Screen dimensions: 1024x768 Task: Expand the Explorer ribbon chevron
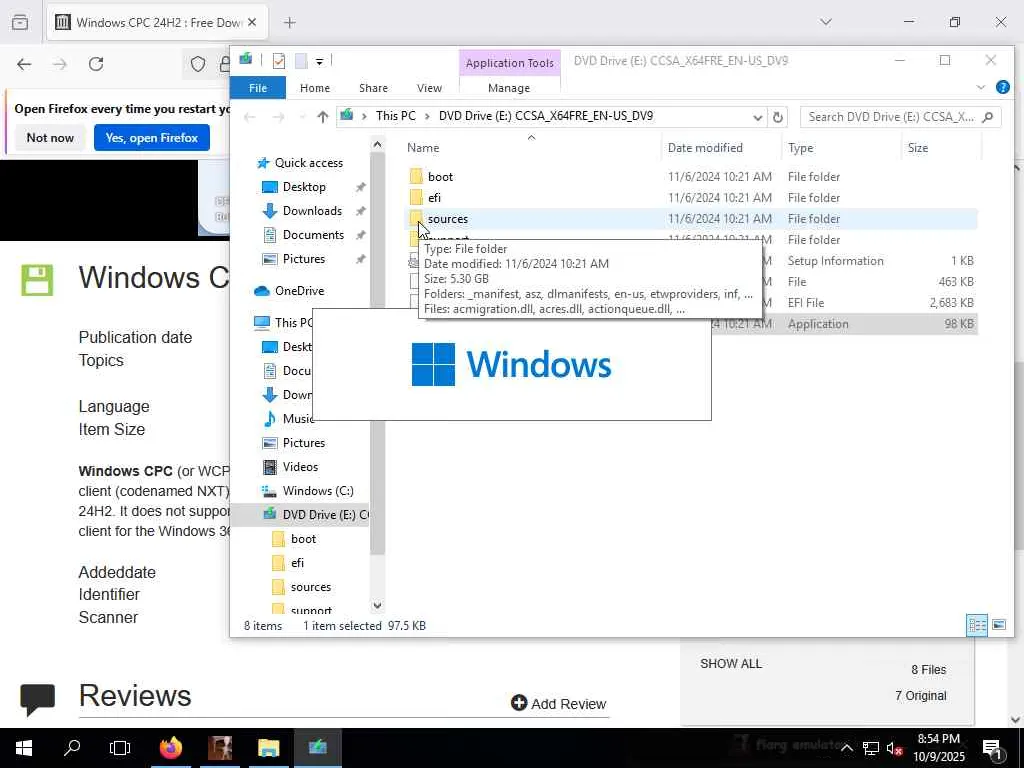pos(980,87)
